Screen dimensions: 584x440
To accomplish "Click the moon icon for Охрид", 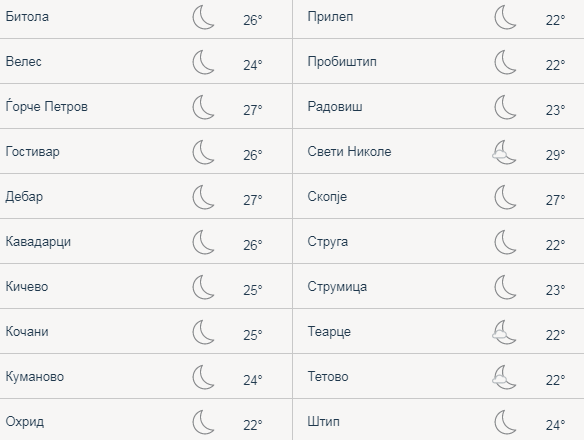I will pos(203,422).
